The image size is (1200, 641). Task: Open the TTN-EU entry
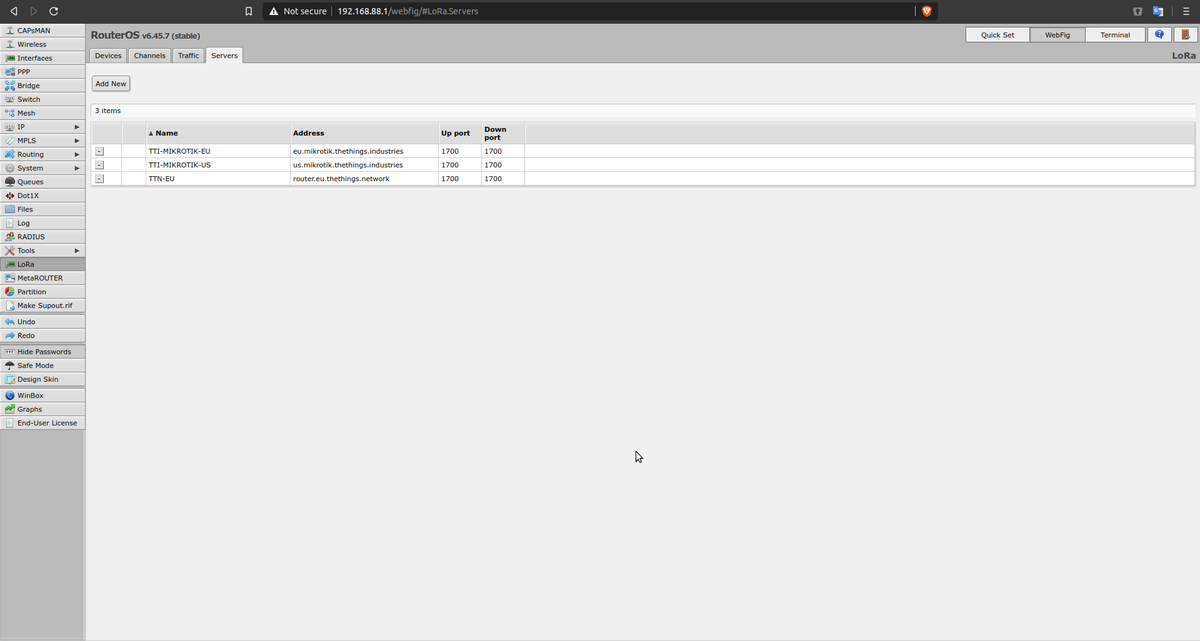pos(161,179)
